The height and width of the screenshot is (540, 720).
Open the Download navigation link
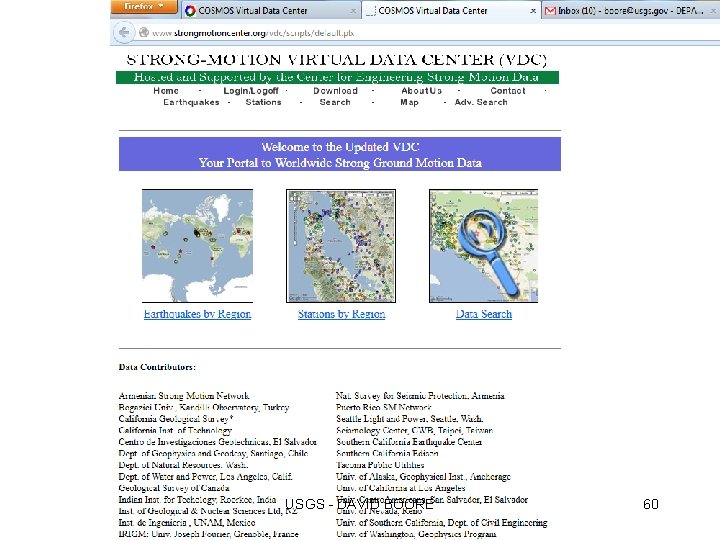(x=335, y=91)
